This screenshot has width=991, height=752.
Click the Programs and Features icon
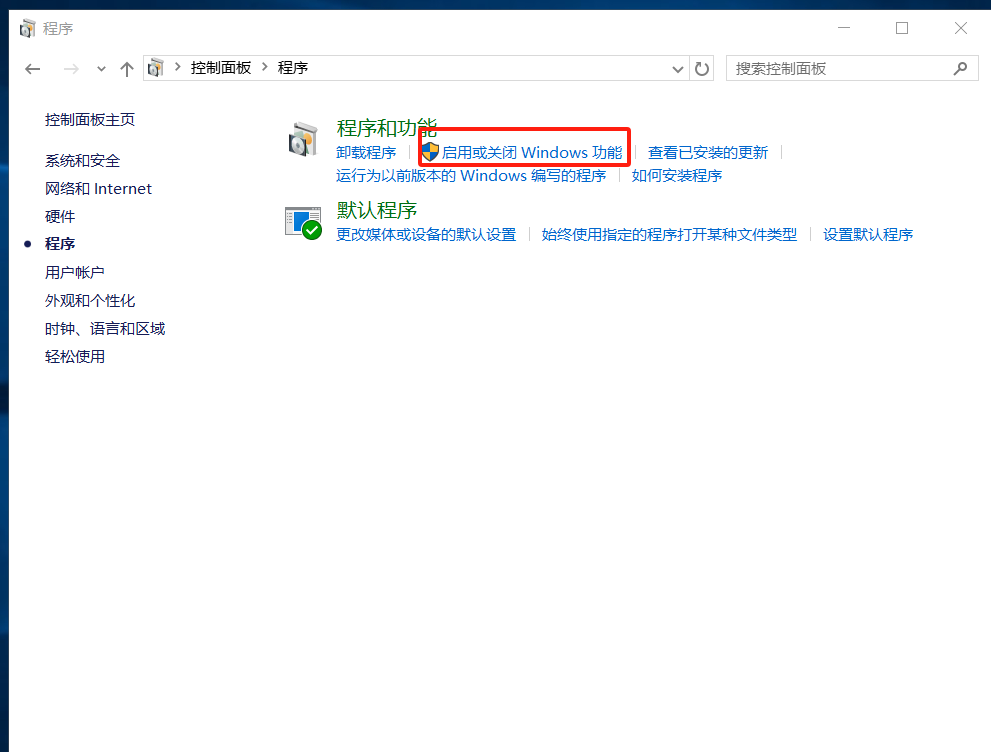tap(303, 140)
